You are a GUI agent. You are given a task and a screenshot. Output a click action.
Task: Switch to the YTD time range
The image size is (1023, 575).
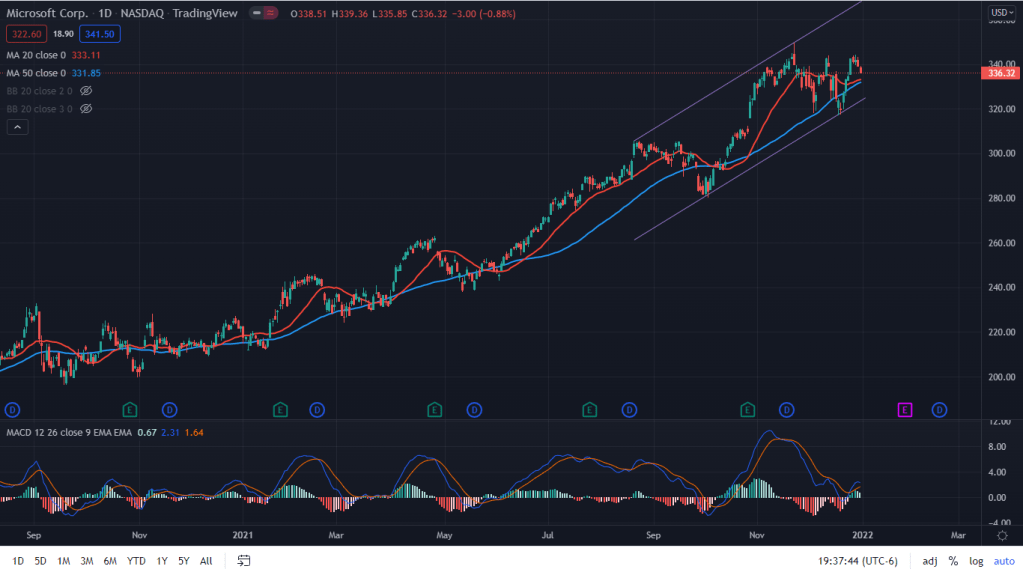pos(135,561)
